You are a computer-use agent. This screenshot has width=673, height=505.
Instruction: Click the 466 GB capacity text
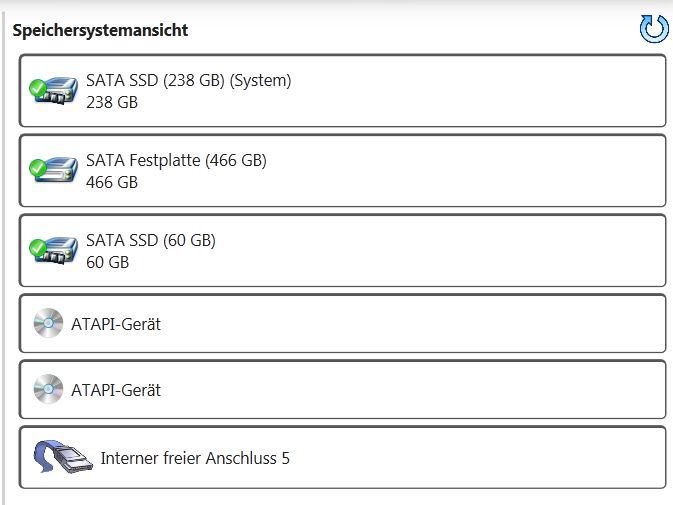pyautogui.click(x=112, y=182)
